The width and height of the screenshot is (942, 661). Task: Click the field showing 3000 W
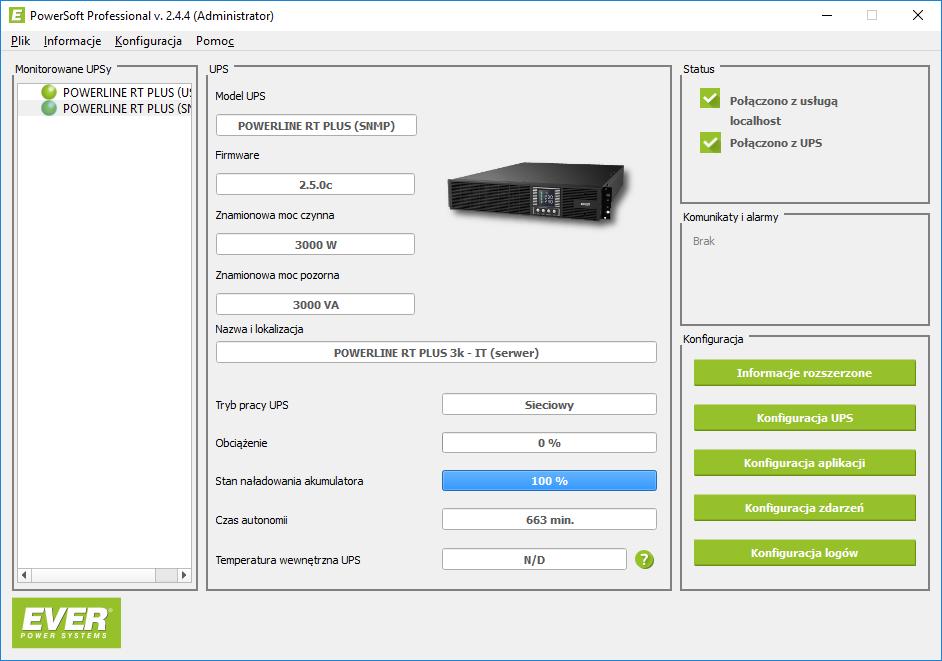tap(315, 245)
